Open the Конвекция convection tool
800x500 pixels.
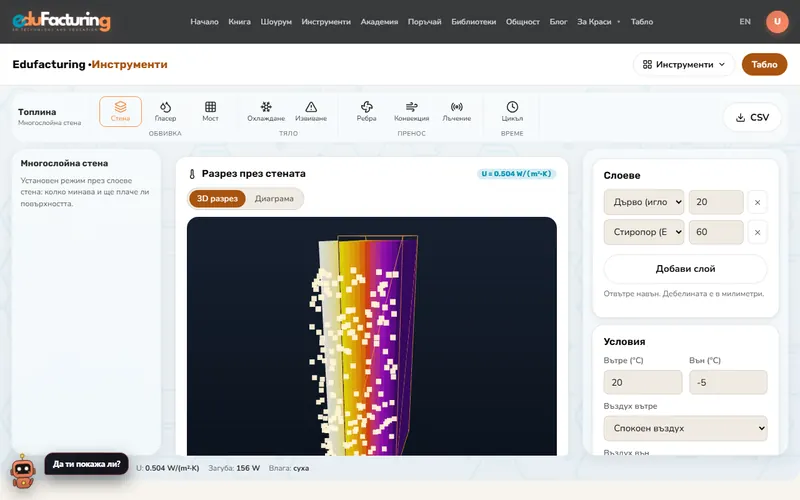click(411, 111)
